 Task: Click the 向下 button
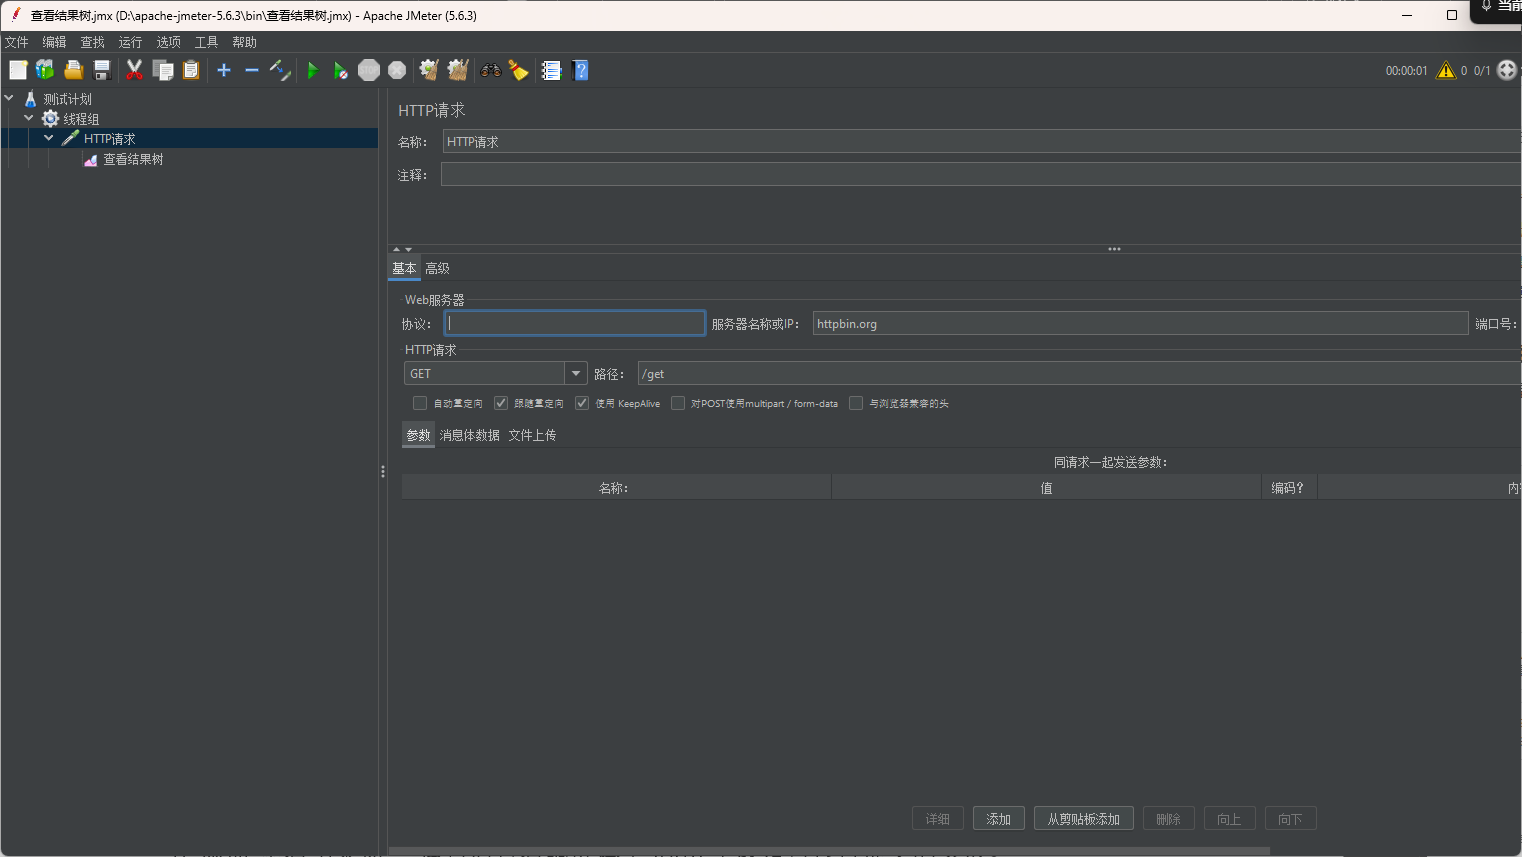(1291, 819)
